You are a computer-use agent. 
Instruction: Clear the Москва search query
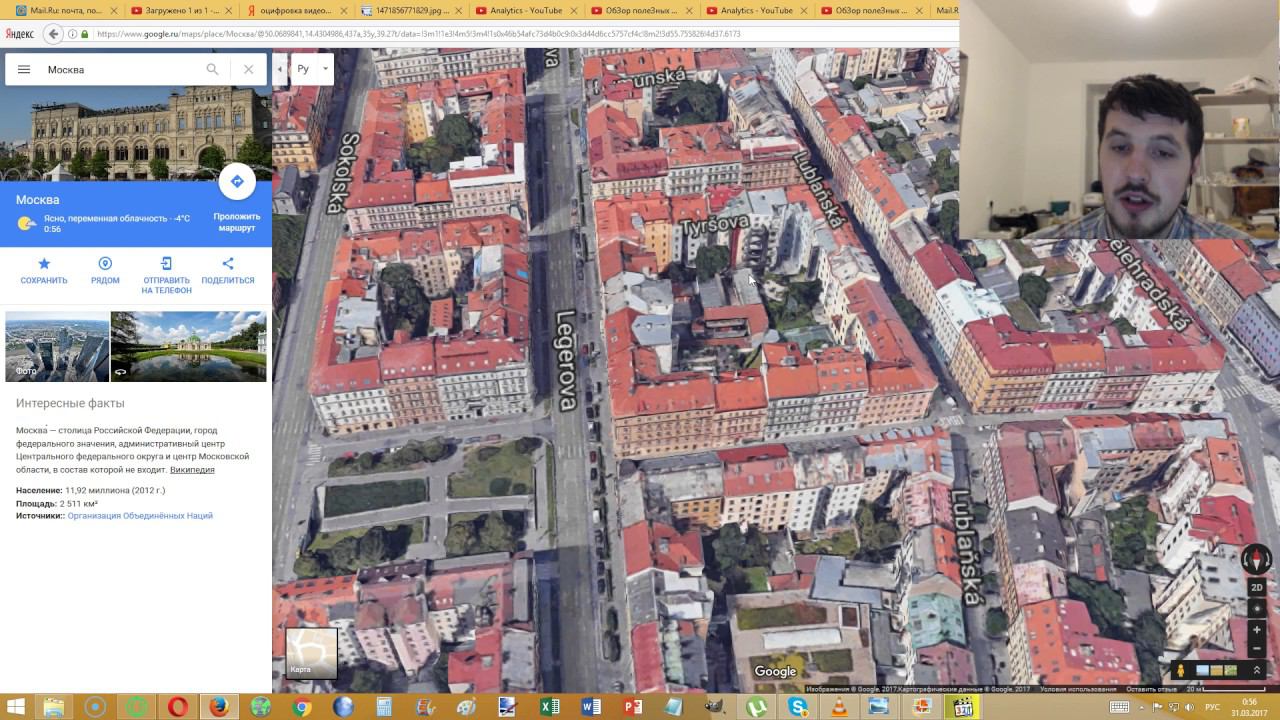point(248,69)
